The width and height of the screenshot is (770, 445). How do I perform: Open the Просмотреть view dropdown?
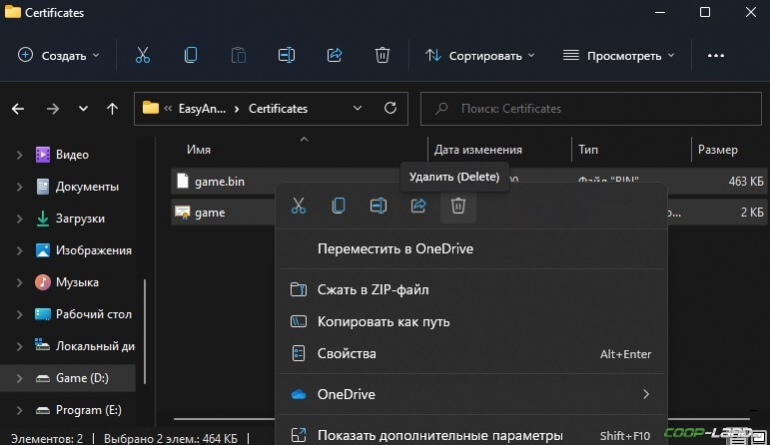point(618,55)
